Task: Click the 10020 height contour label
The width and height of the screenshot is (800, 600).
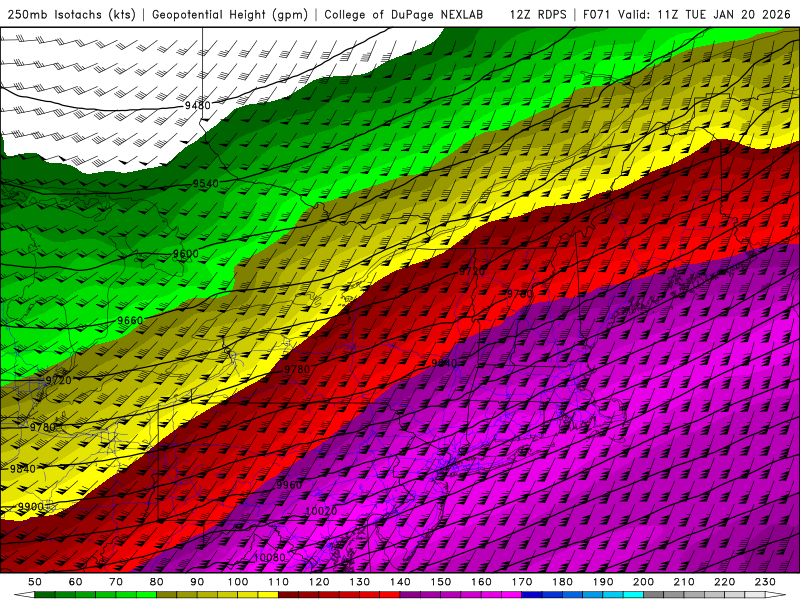Action: point(321,511)
